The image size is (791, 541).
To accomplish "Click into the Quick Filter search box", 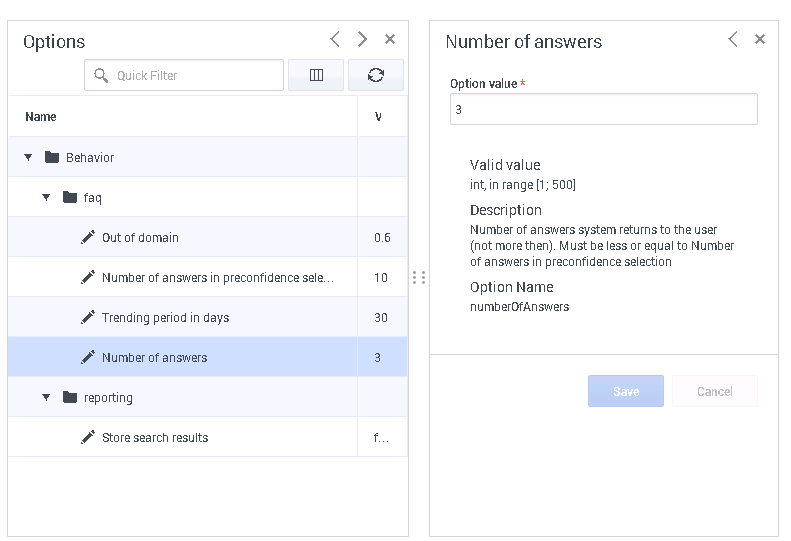I will pos(195,75).
